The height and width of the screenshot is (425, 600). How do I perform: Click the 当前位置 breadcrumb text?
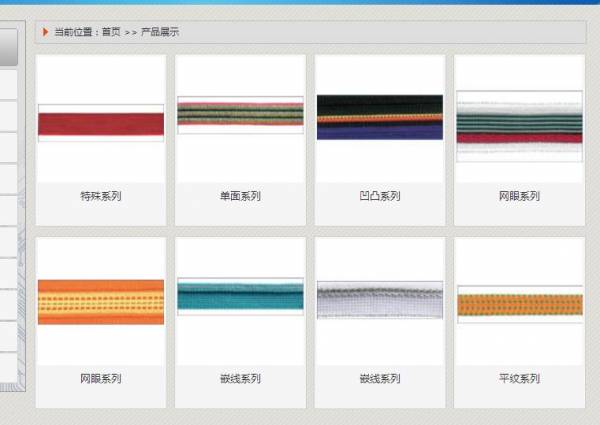coord(75,32)
